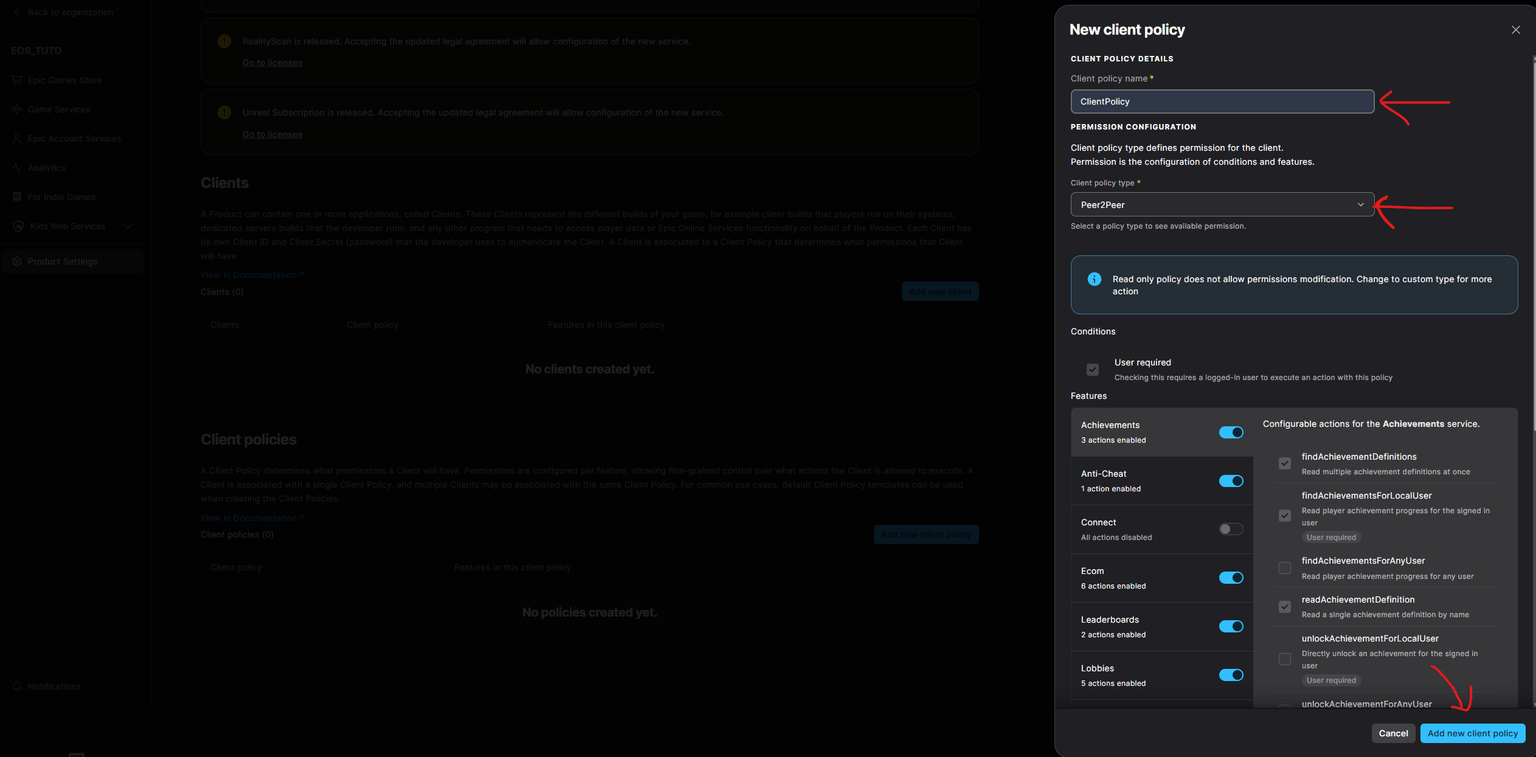Expand the Kids Web Services section
Viewport: 1536px width, 757px height.
pyautogui.click(x=127, y=226)
